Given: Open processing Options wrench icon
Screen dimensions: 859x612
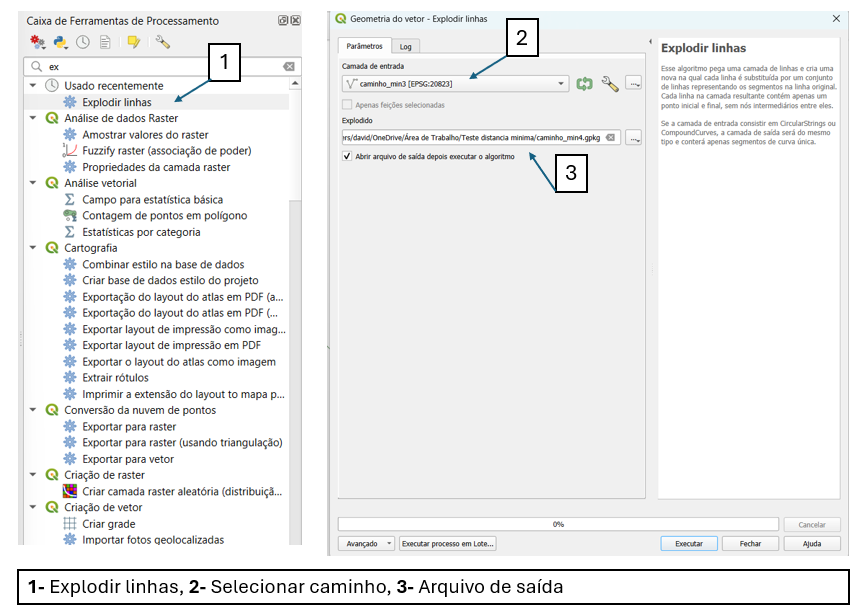Looking at the screenshot, I should (164, 42).
